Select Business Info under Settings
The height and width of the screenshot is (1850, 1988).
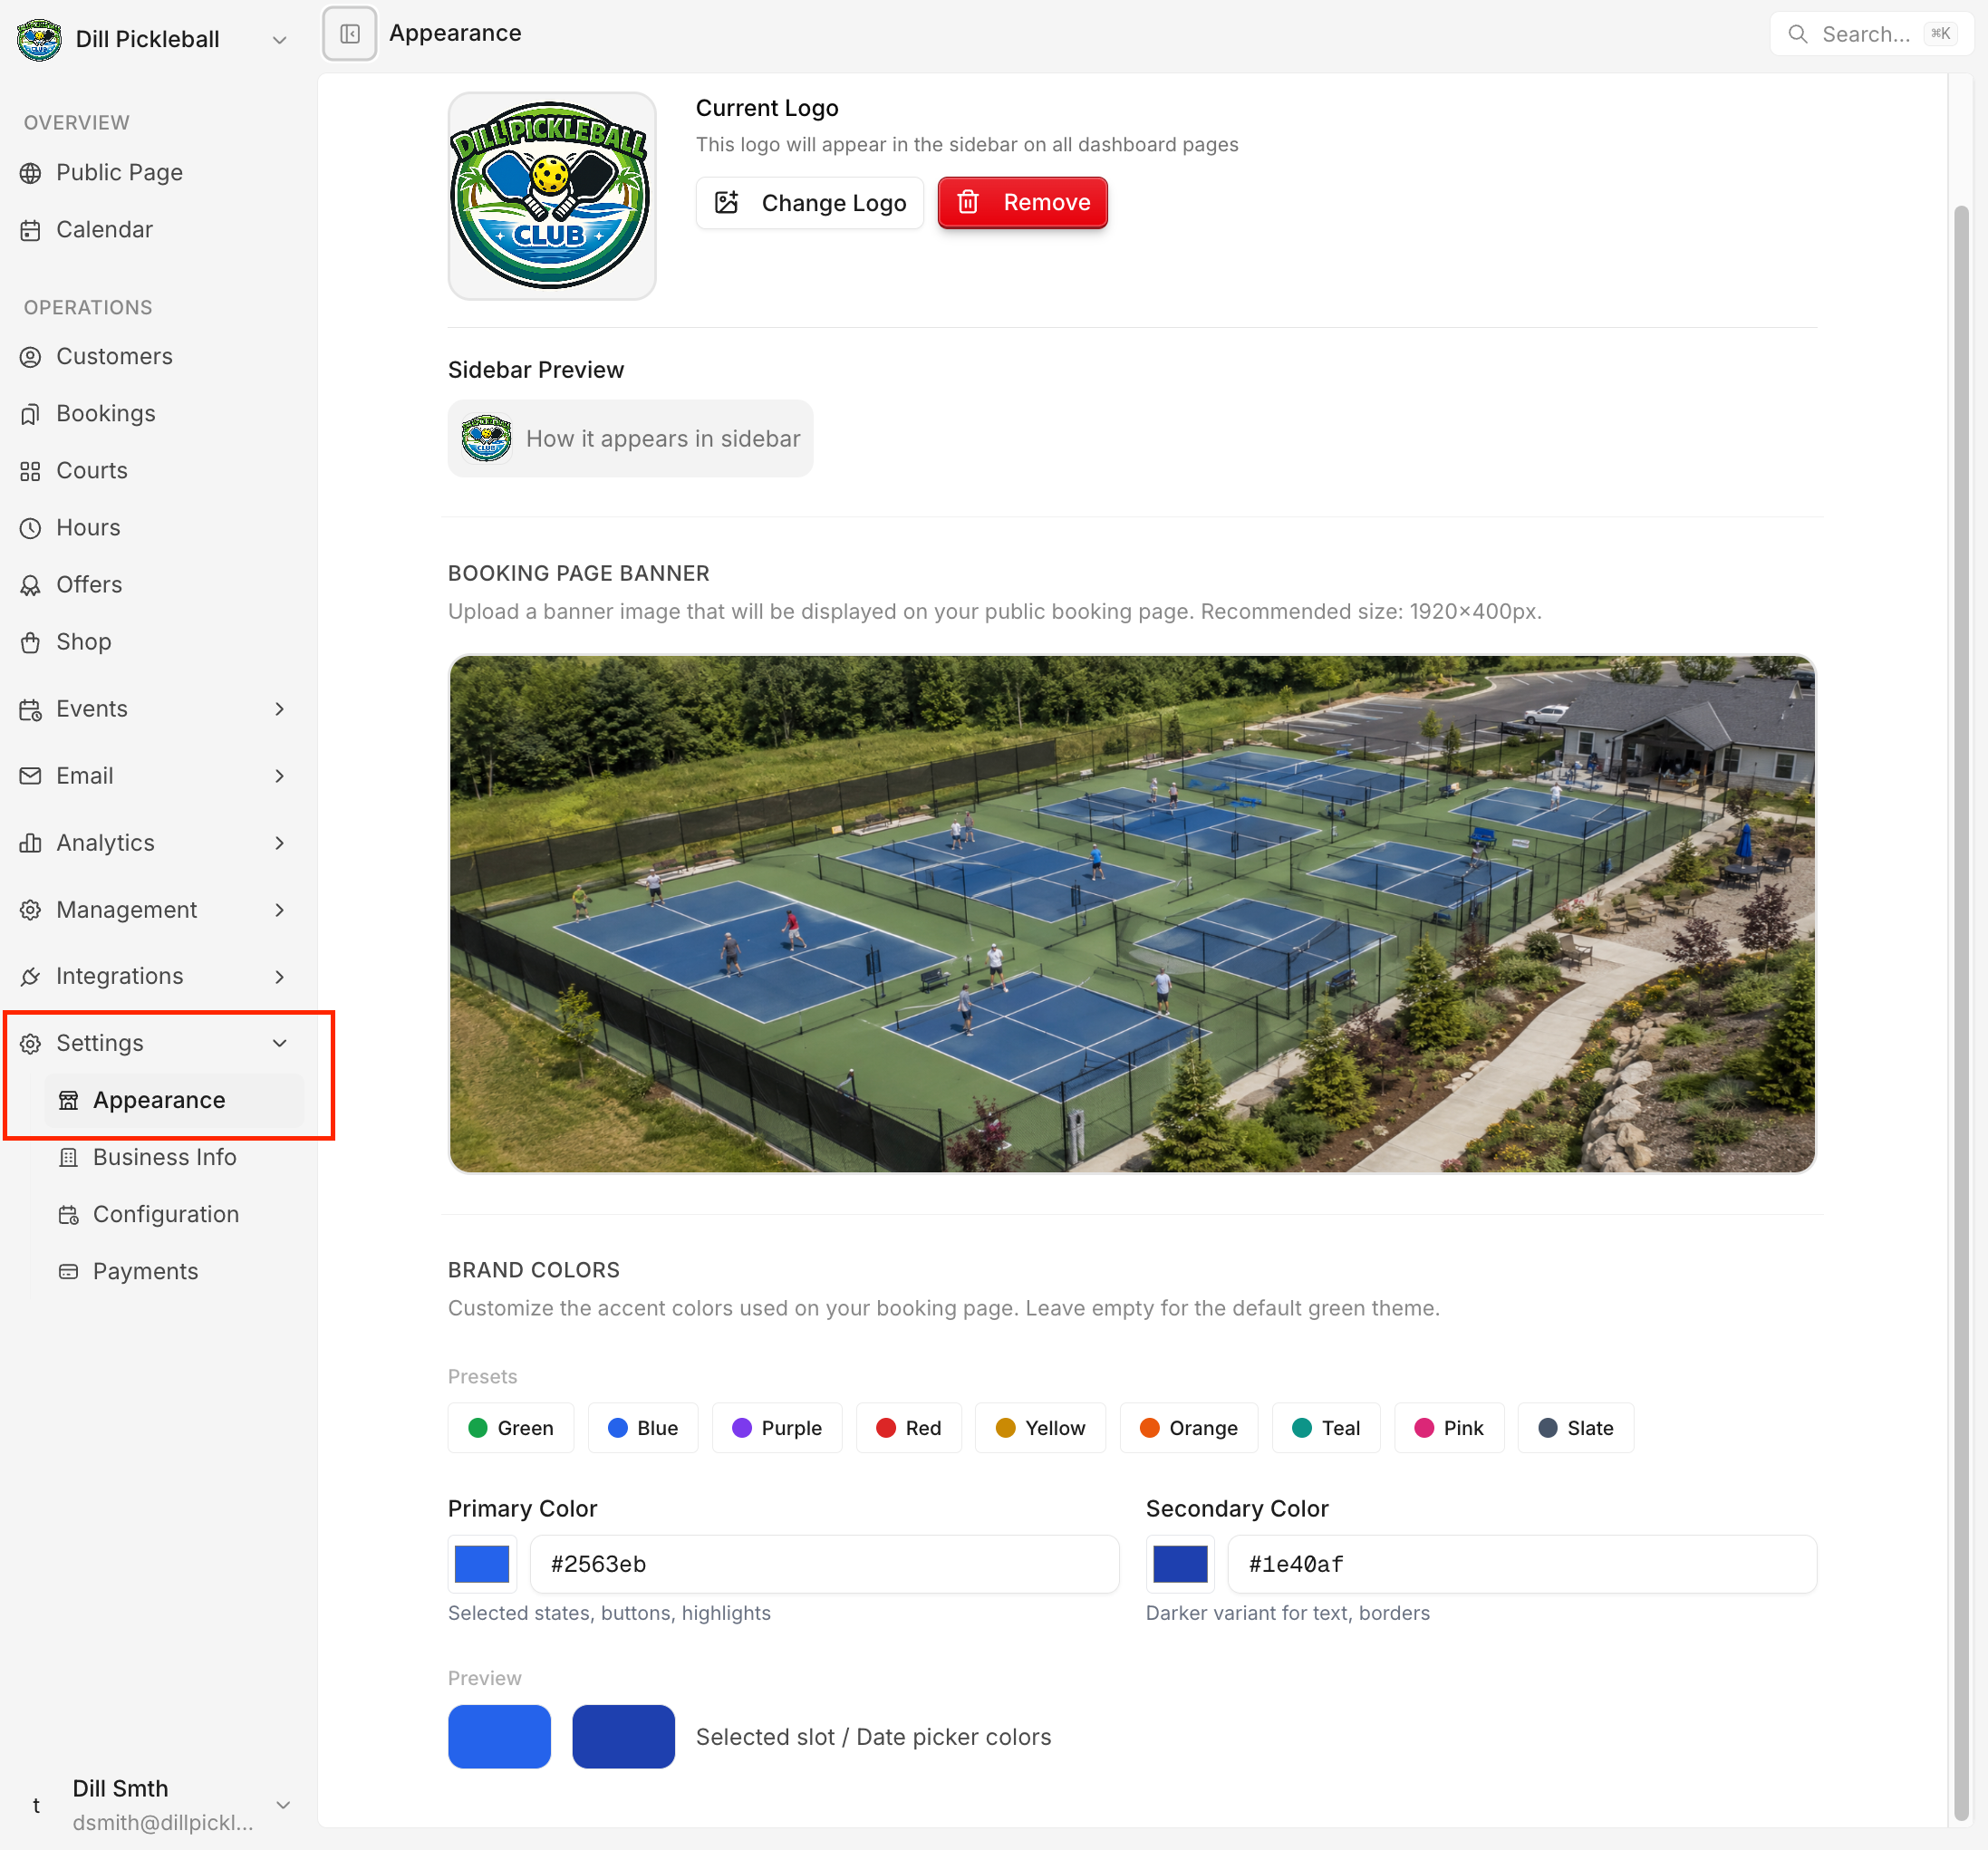(x=173, y=1158)
